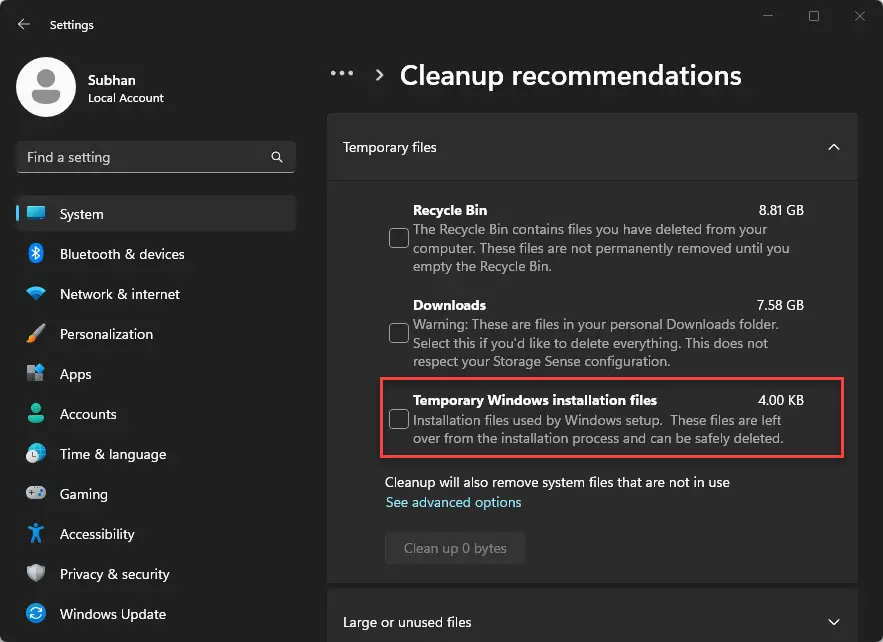Select the Personalization brush icon
The height and width of the screenshot is (642, 883).
click(x=36, y=334)
